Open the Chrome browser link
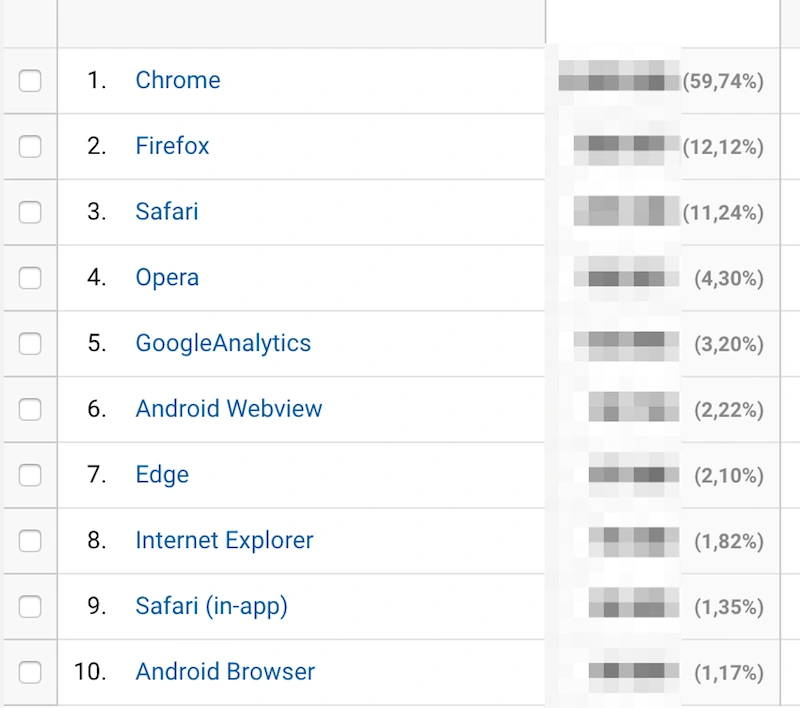 point(178,80)
